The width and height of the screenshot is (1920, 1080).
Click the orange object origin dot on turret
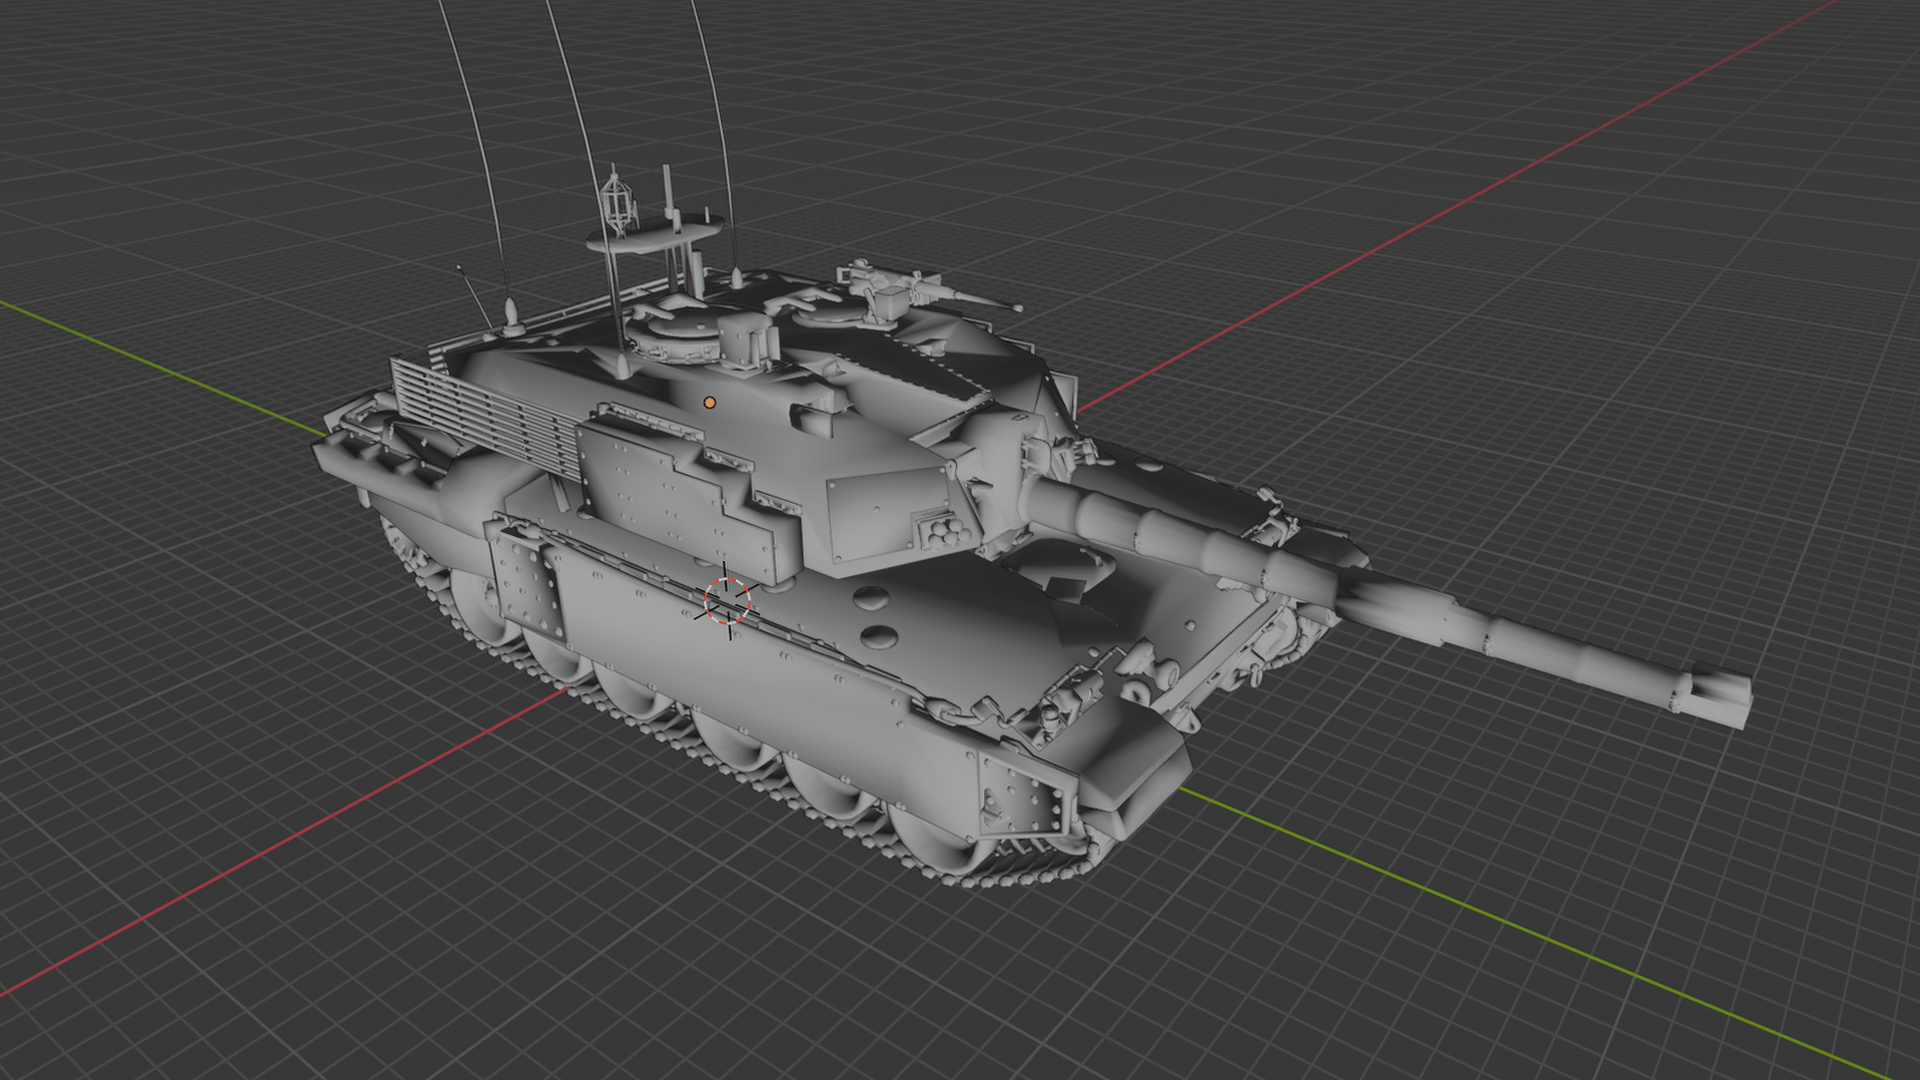coord(709,402)
